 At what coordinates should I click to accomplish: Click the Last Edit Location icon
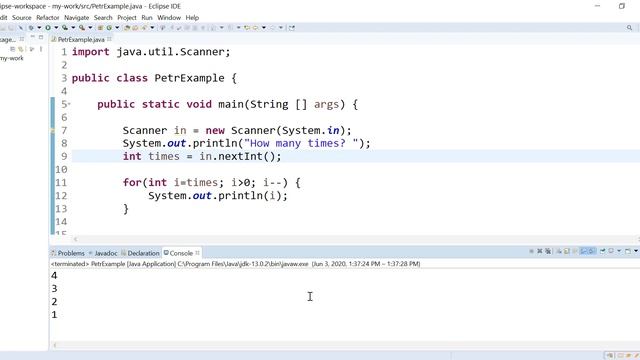tap(247, 28)
